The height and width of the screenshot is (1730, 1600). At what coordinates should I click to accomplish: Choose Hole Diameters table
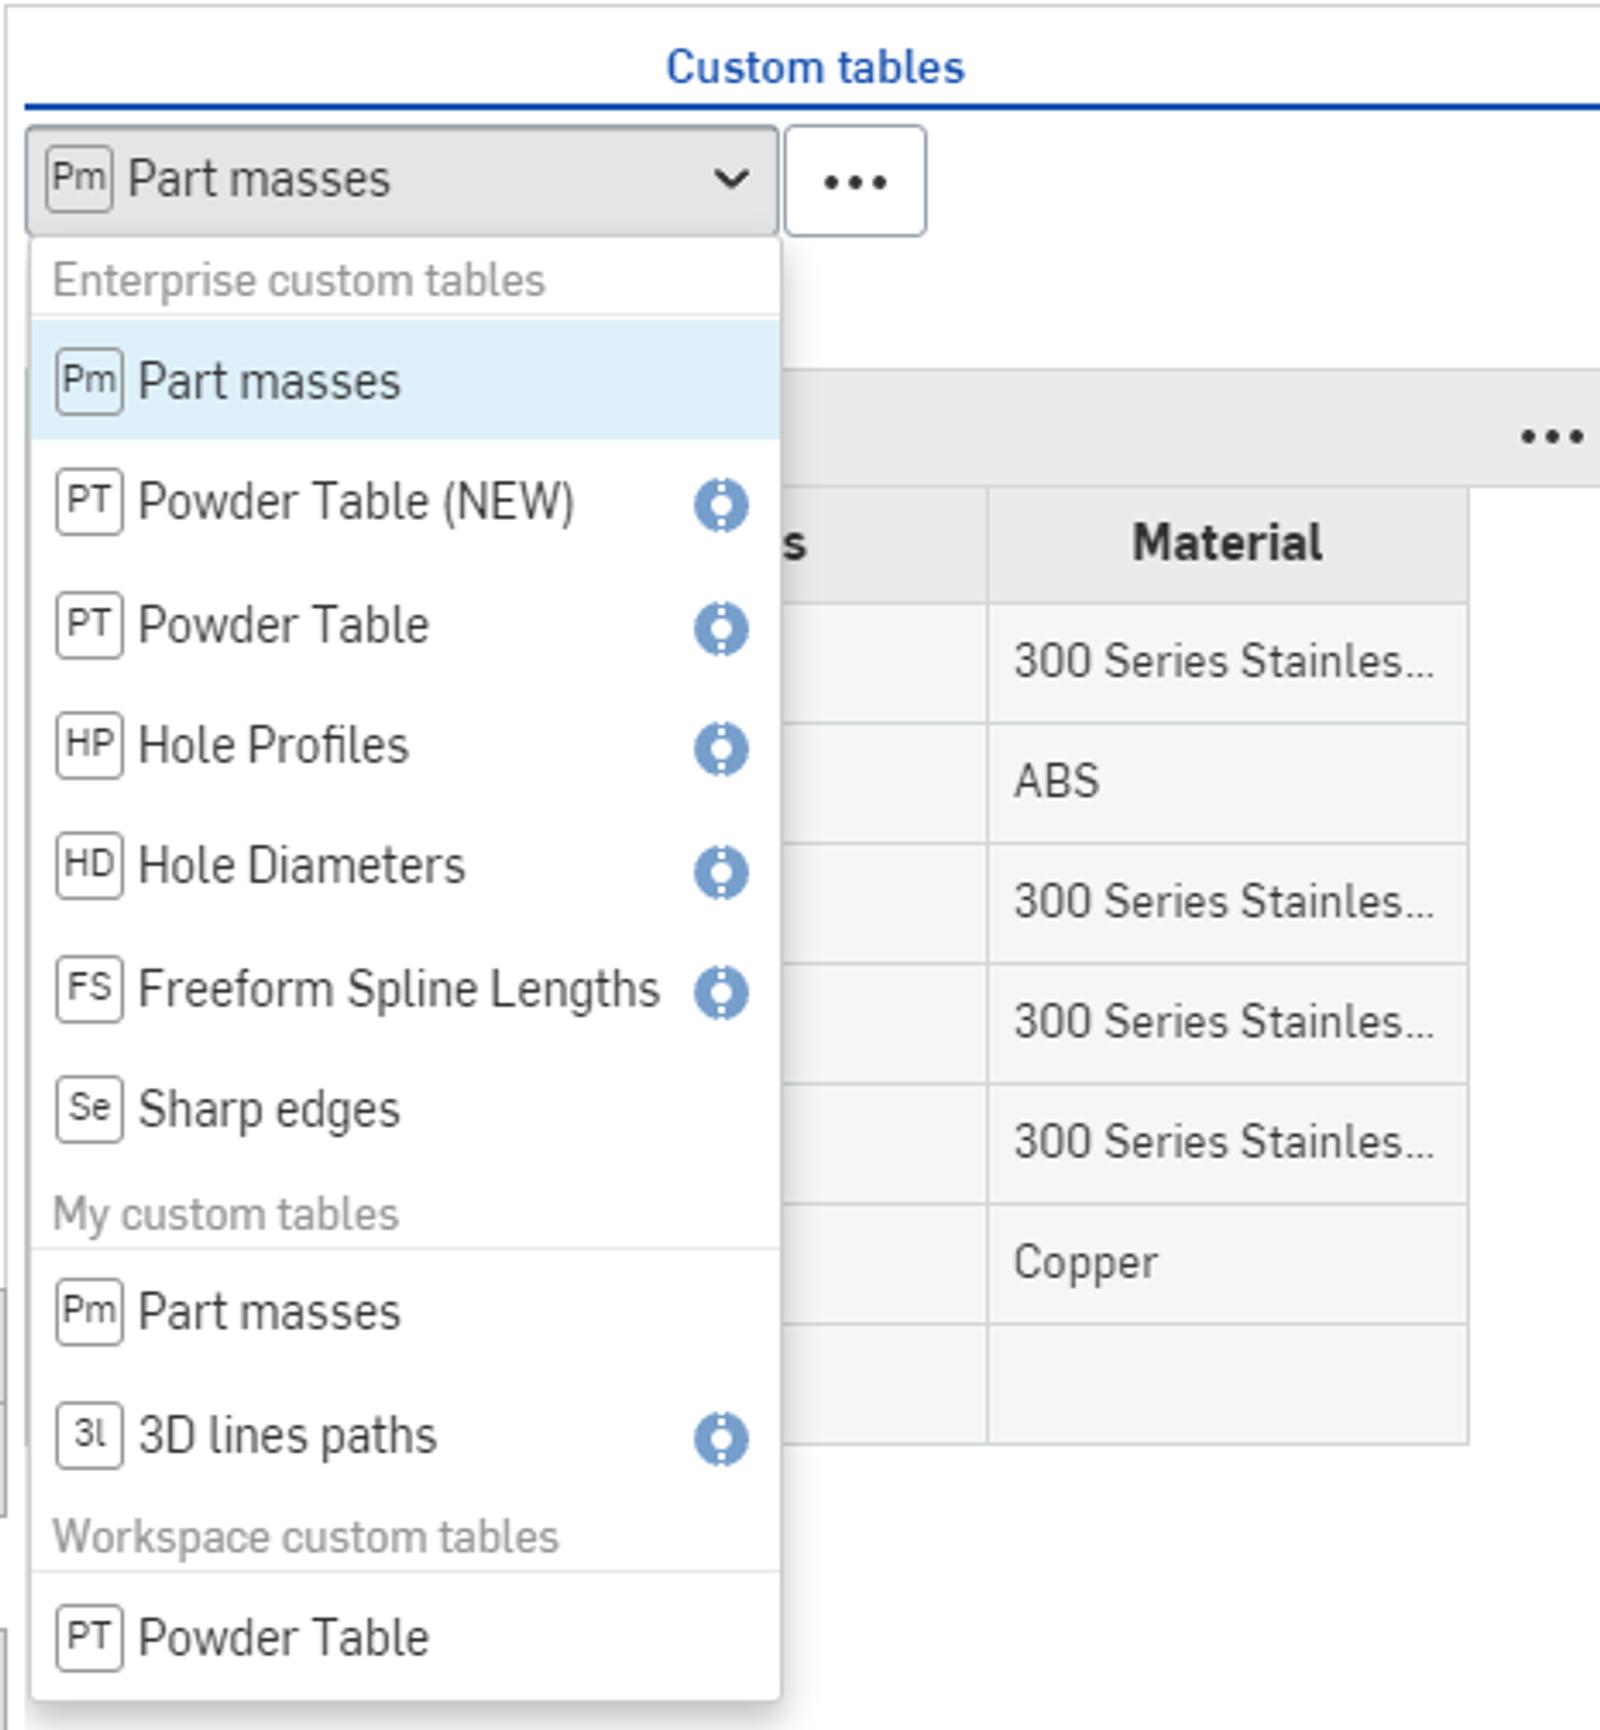(301, 866)
